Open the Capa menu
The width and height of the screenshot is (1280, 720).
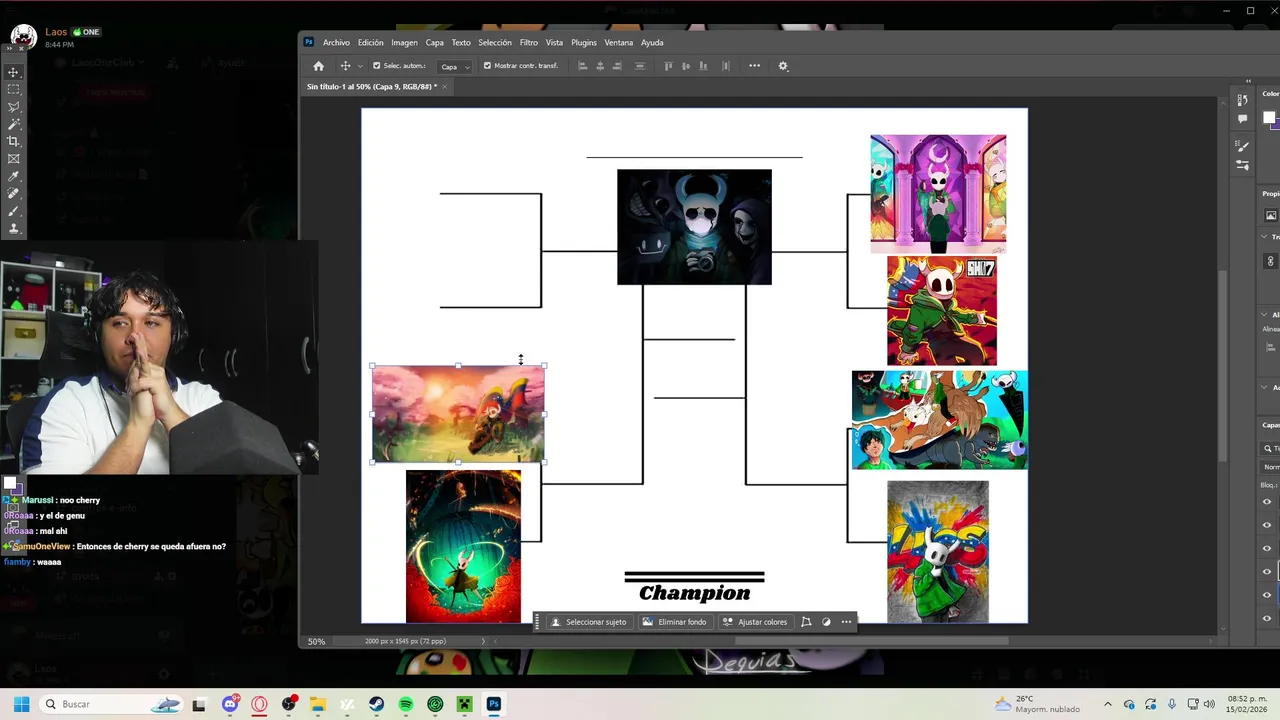pyautogui.click(x=434, y=42)
